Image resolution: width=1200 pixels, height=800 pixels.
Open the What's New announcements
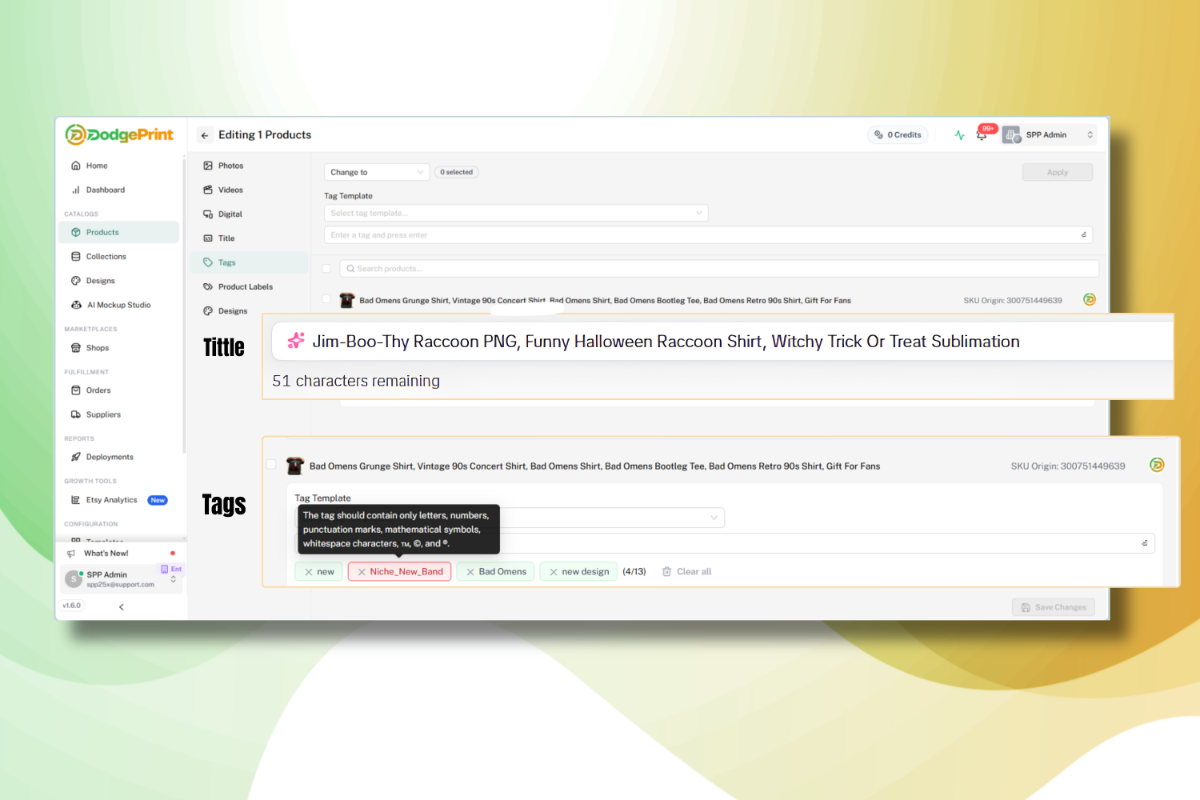point(105,553)
